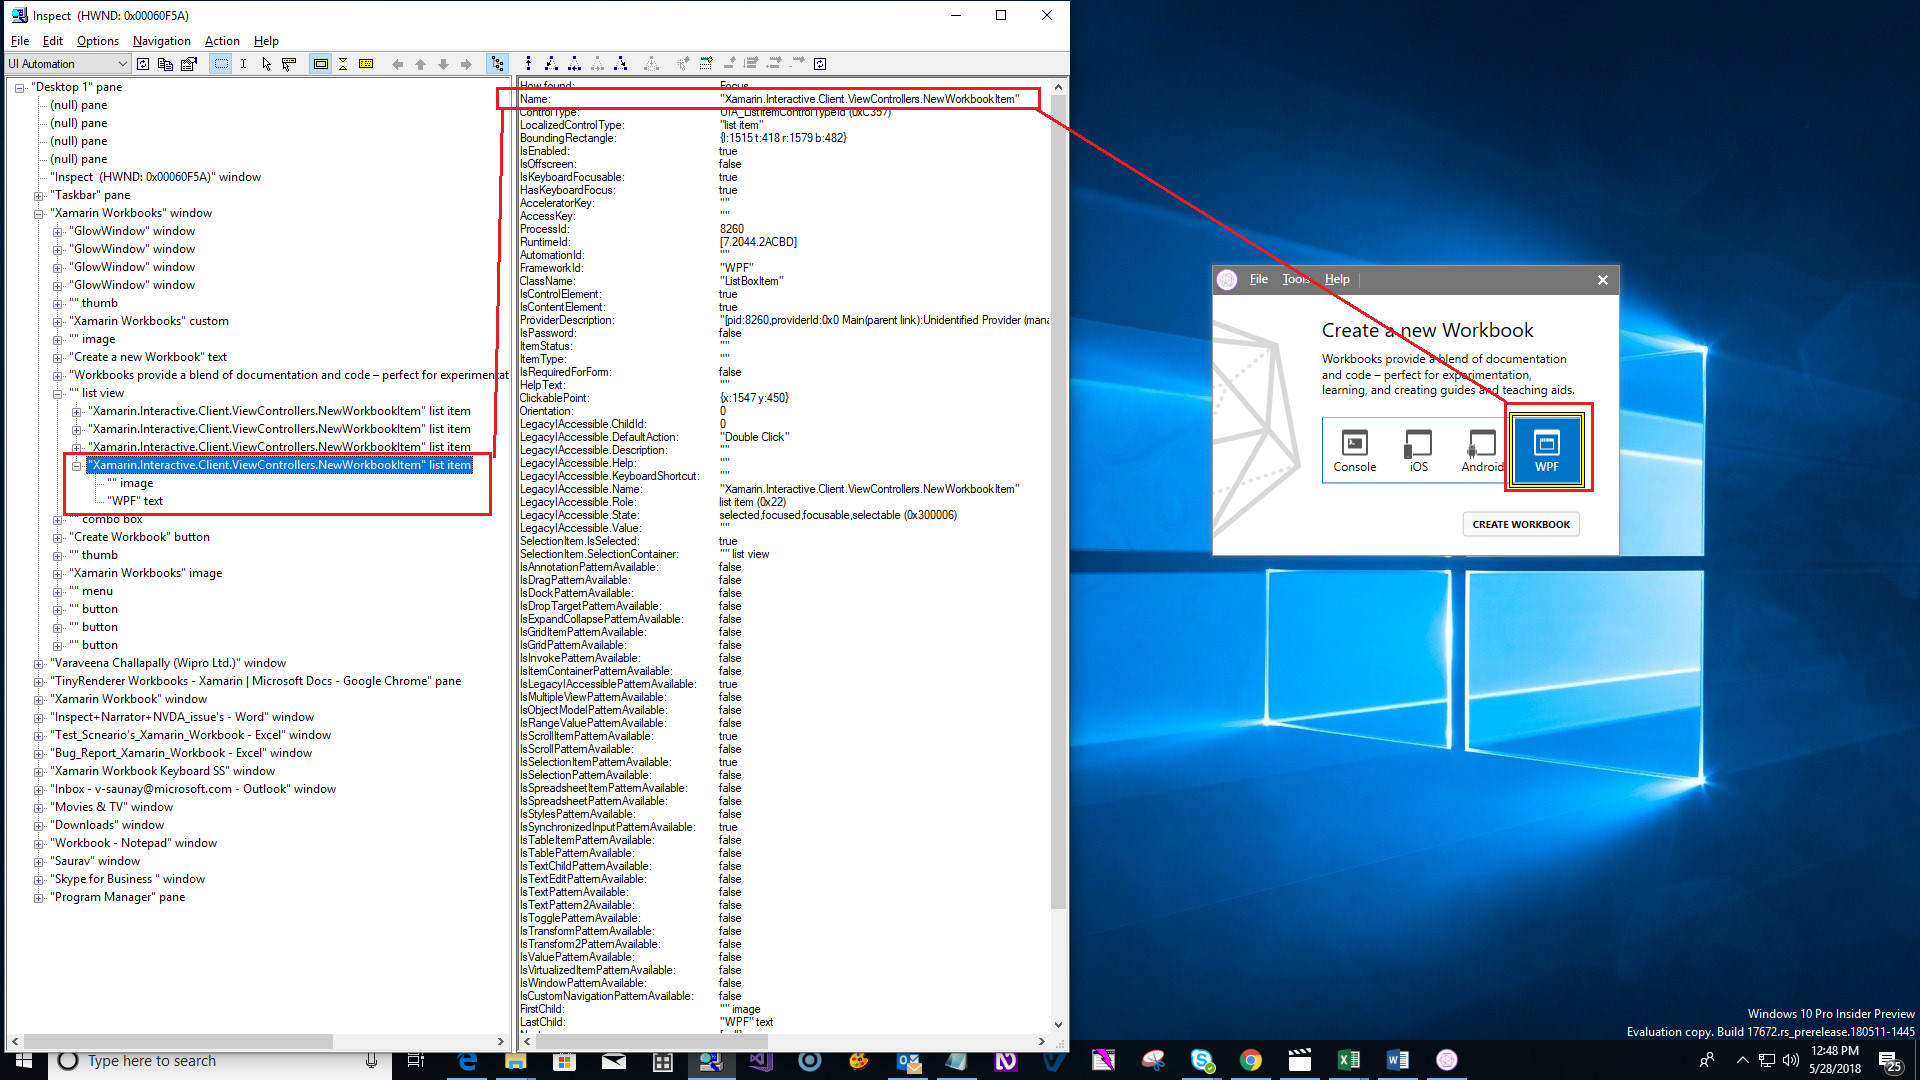
Task: Click the left arrow navigation icon
Action: [x=398, y=64]
